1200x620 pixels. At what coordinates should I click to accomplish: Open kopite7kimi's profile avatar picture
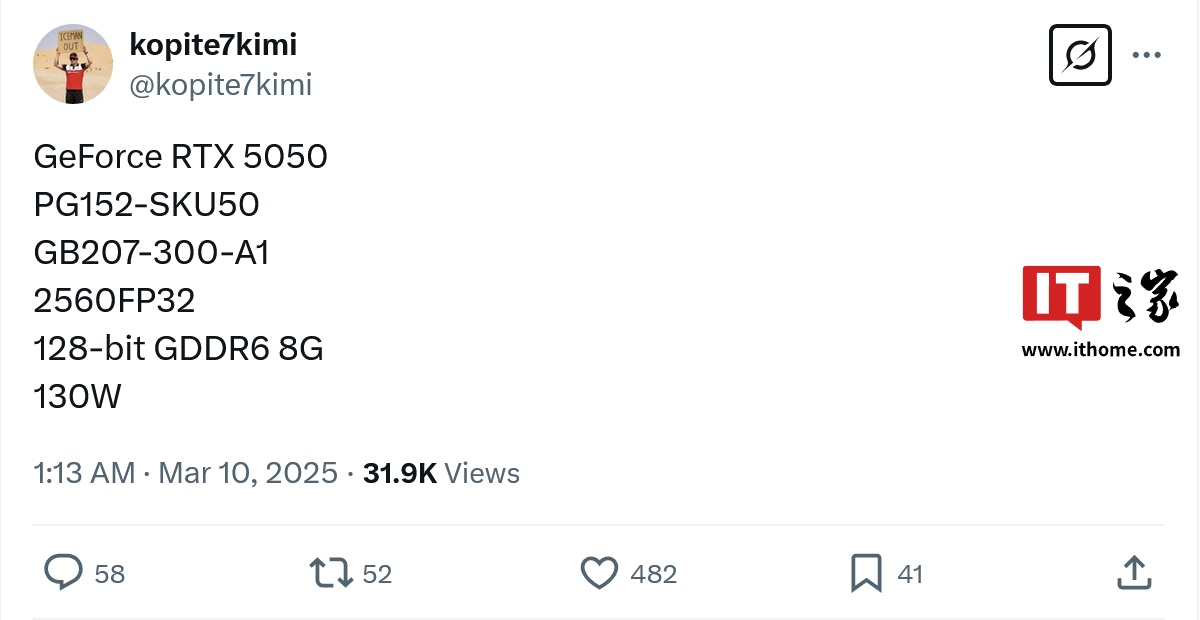click(x=73, y=64)
